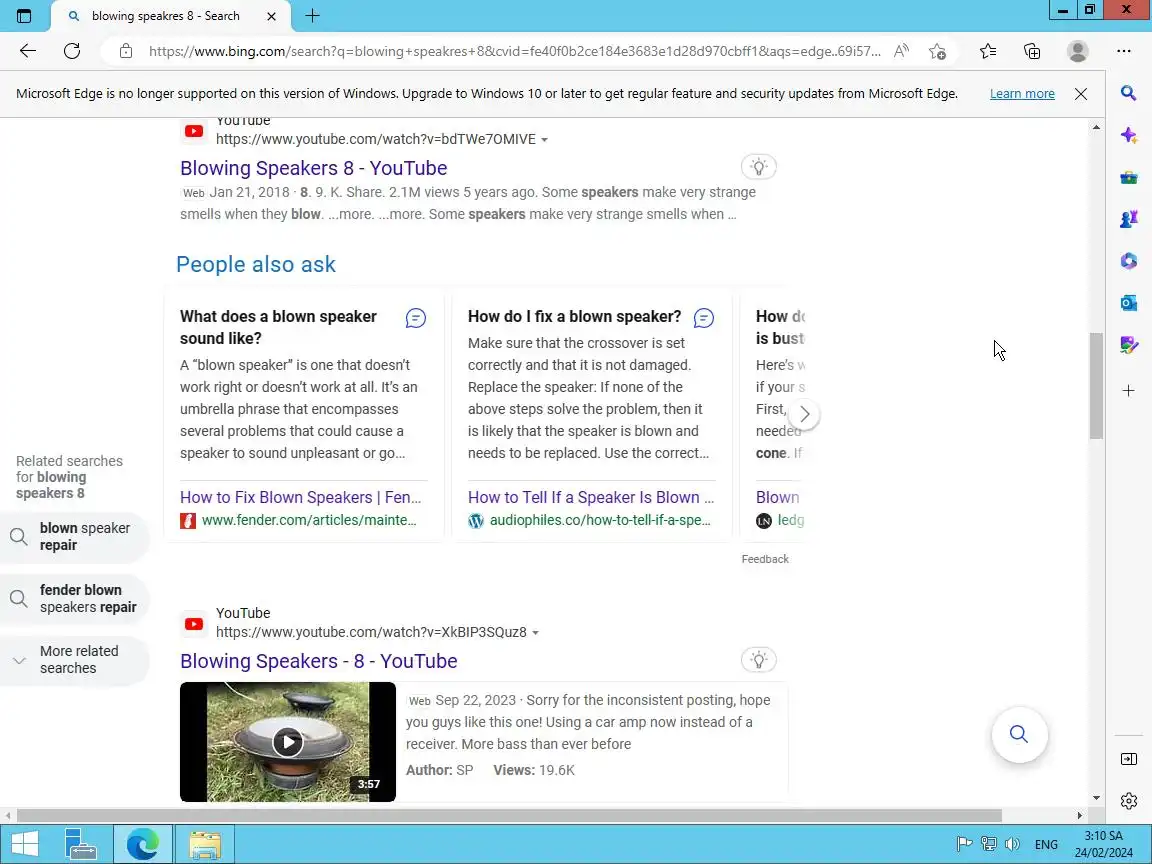Viewport: 1152px width, 864px height.
Task: Open the network icon in system tray
Action: (x=989, y=844)
